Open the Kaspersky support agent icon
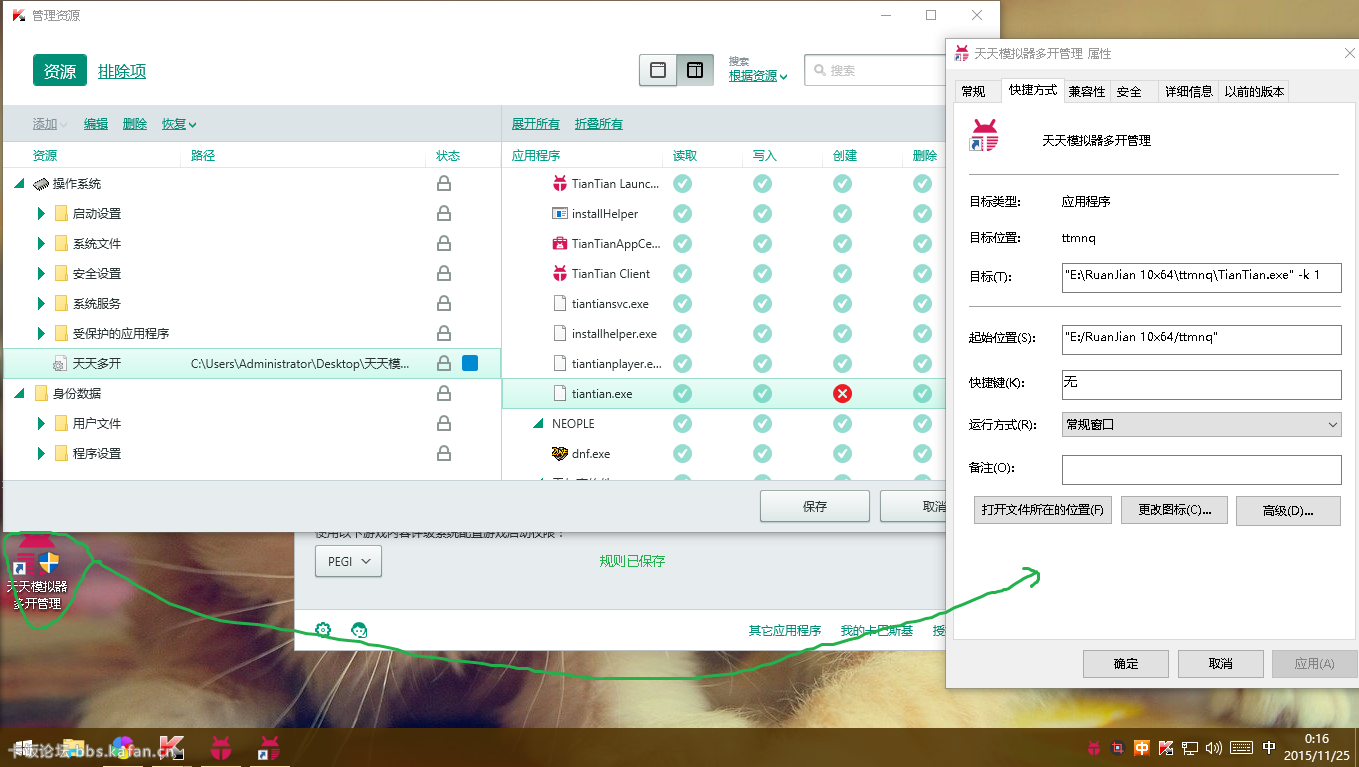The height and width of the screenshot is (767, 1359). 360,630
